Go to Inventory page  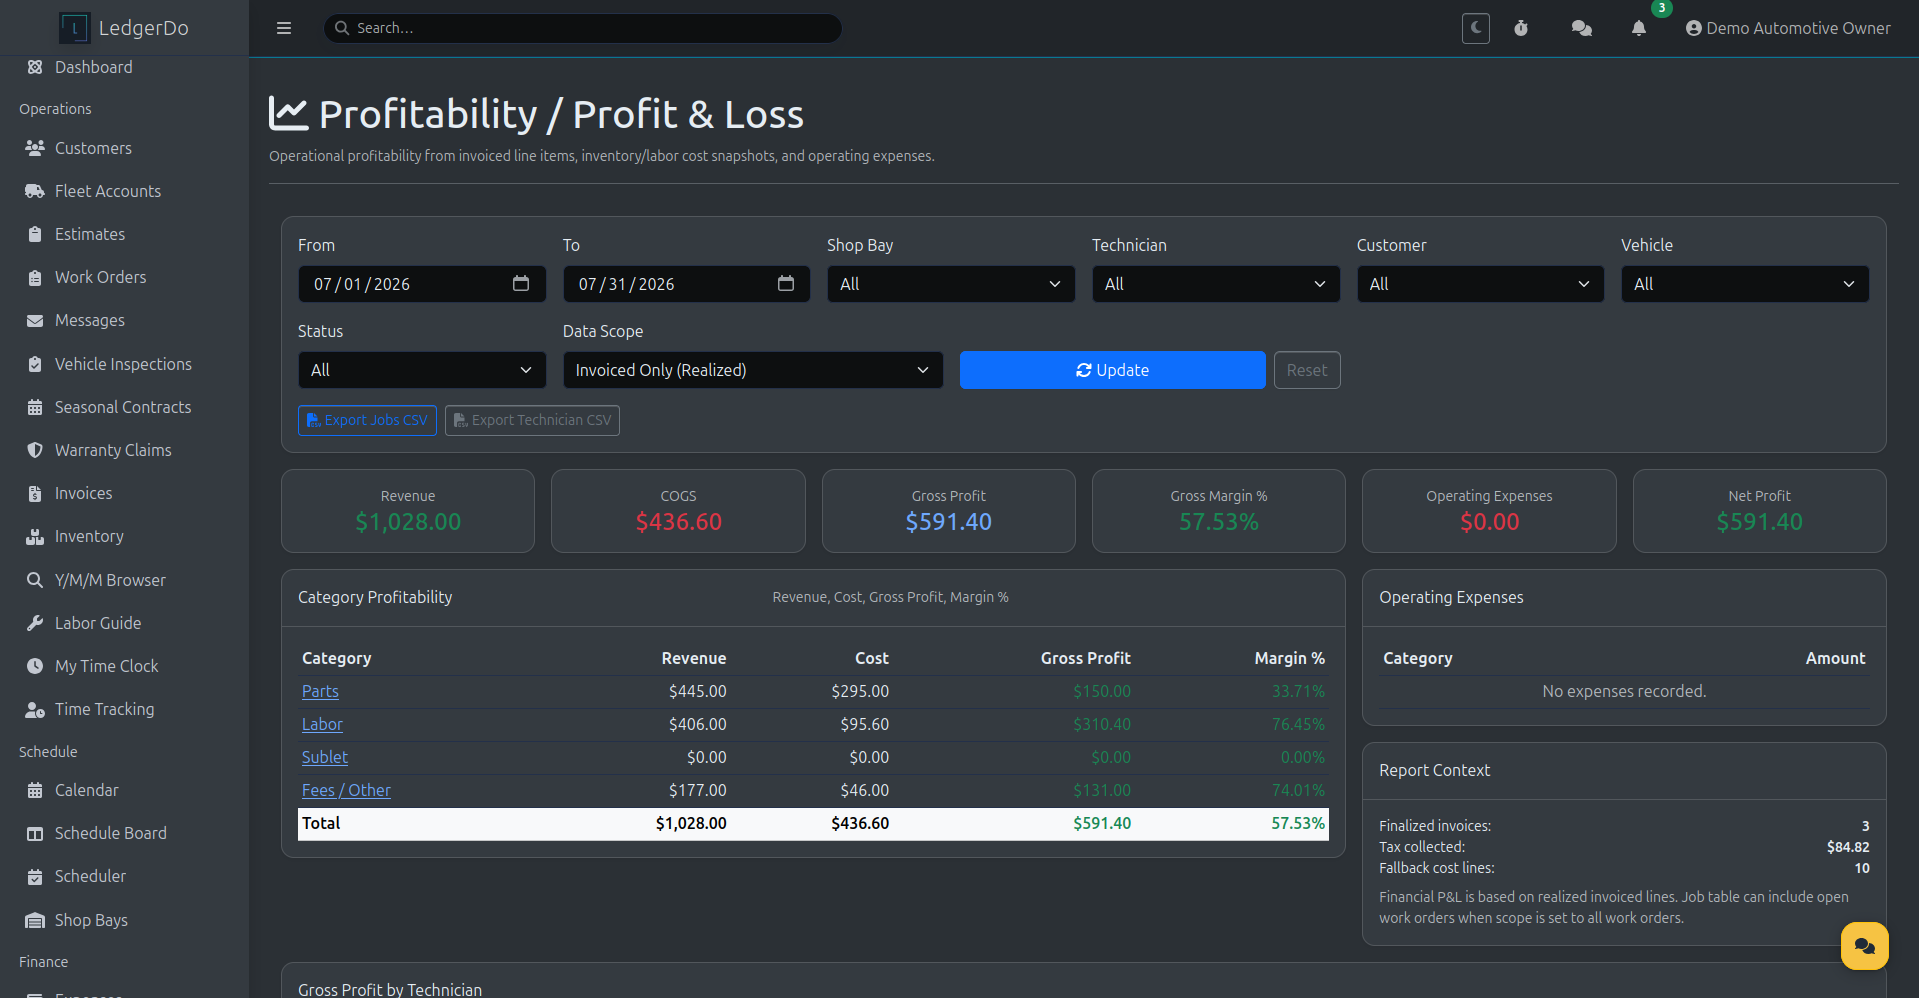pos(89,536)
